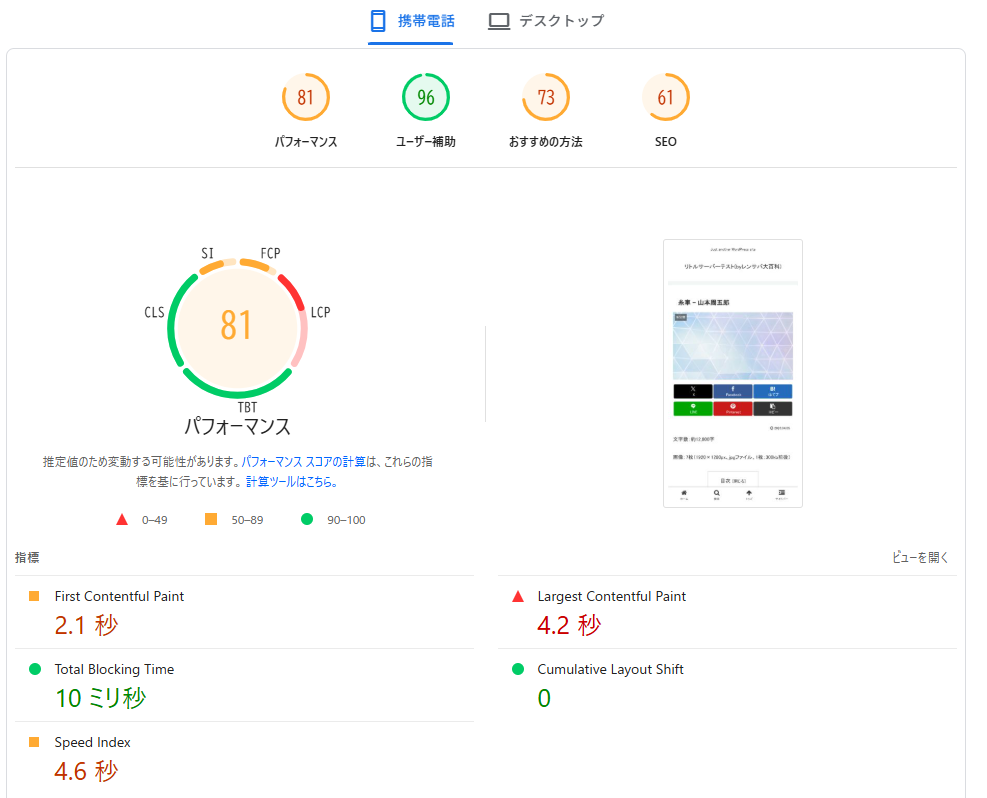Open the SEO score gauge showing 61

(x=666, y=98)
